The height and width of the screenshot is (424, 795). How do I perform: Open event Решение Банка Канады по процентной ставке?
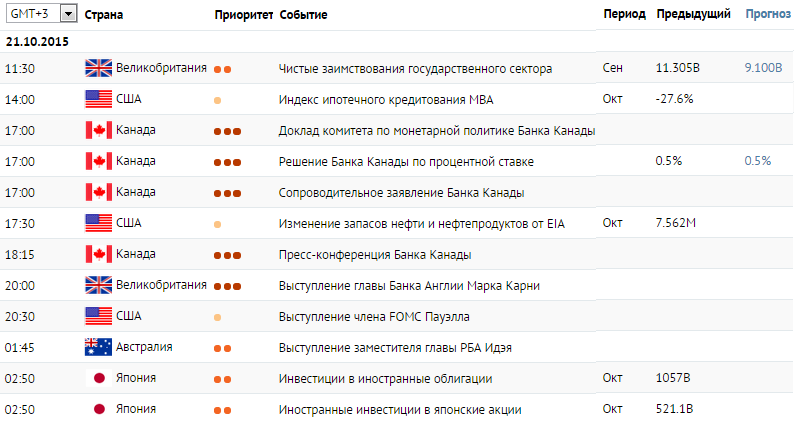pyautogui.click(x=406, y=162)
